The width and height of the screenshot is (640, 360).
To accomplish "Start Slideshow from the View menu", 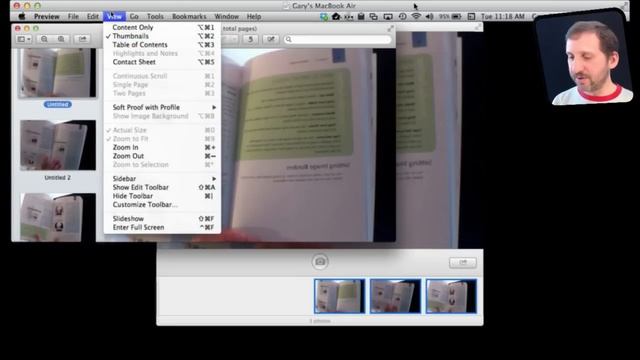I will [x=162, y=219].
